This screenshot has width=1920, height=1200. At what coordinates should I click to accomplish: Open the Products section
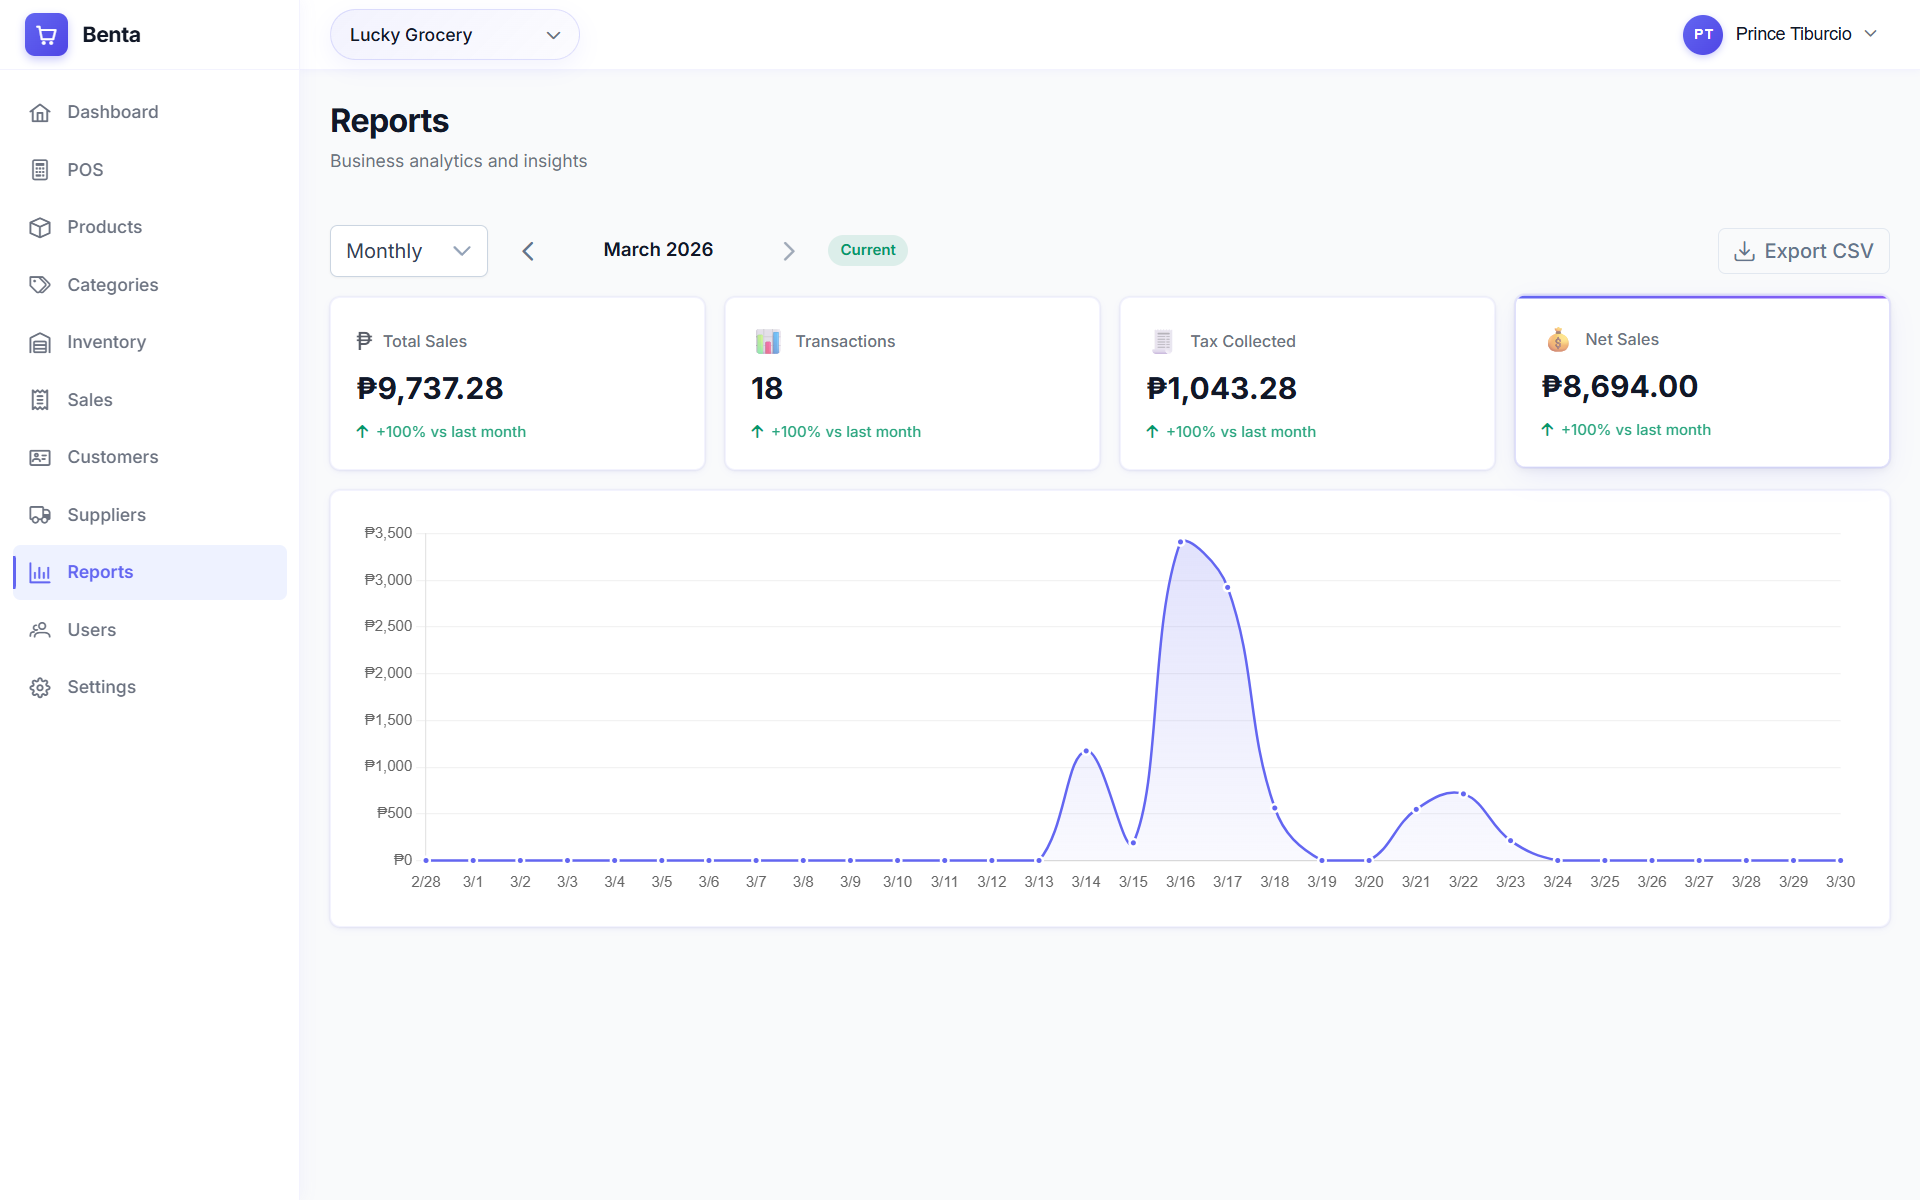[104, 227]
